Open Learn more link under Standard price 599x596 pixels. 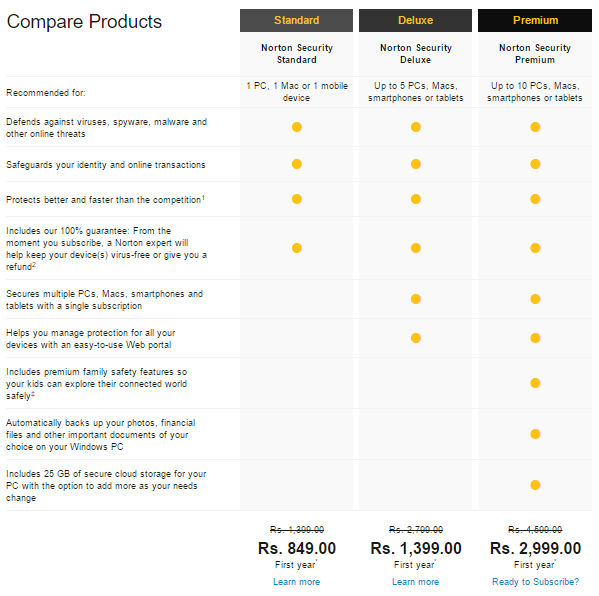coord(296,581)
